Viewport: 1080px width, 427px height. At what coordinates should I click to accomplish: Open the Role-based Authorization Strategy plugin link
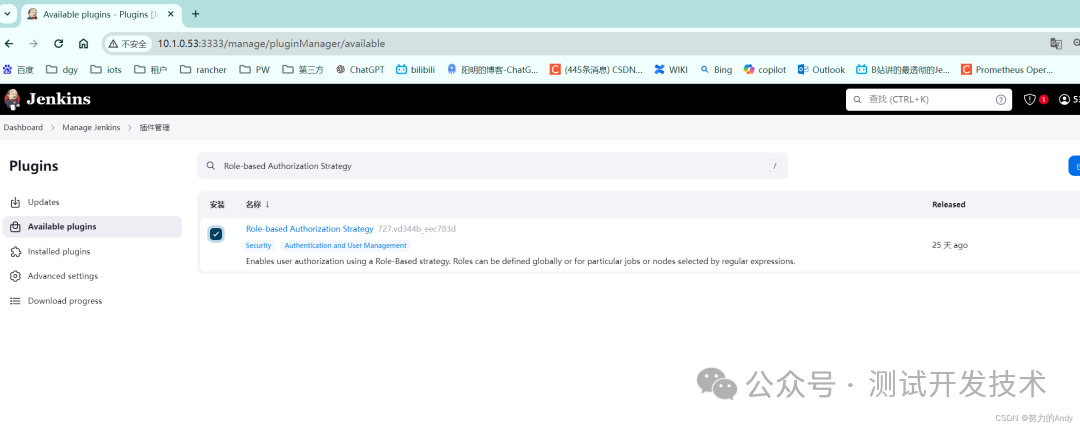point(309,229)
